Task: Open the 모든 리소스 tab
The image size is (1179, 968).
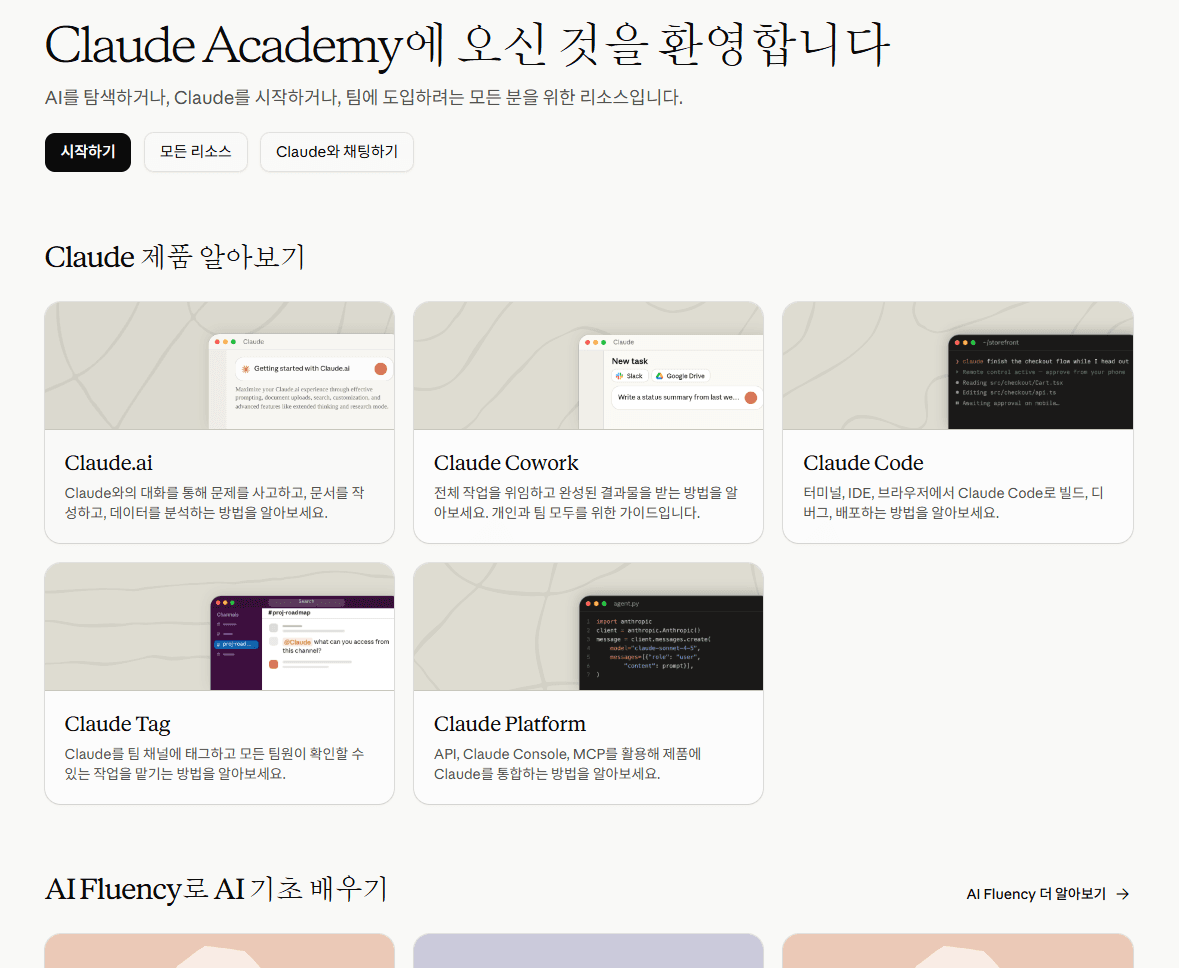Action: click(195, 152)
